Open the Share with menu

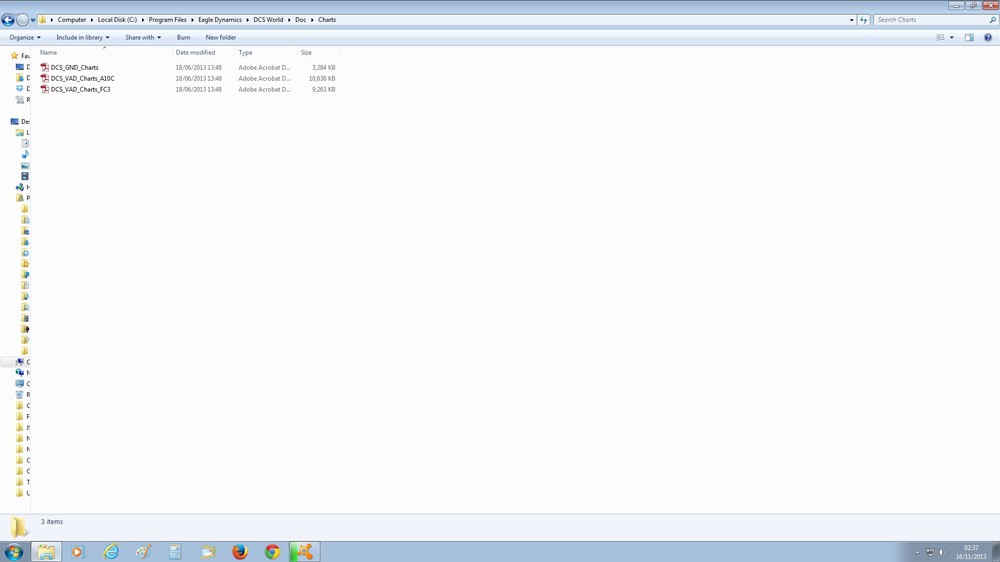(143, 38)
